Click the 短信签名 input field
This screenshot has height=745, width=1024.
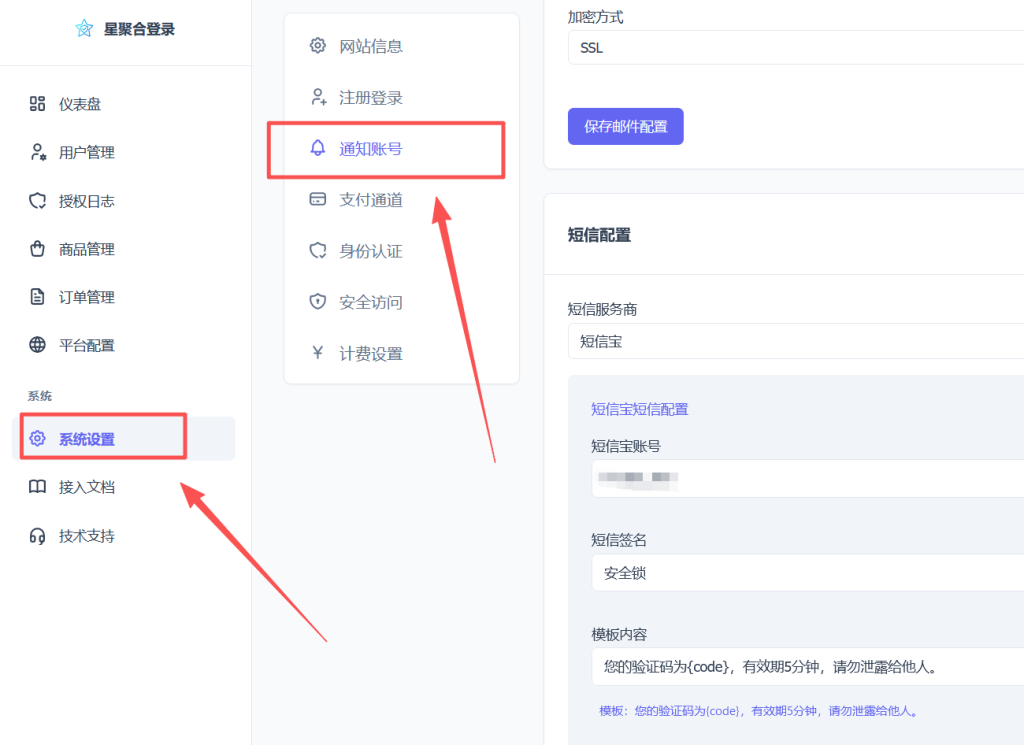click(x=806, y=573)
